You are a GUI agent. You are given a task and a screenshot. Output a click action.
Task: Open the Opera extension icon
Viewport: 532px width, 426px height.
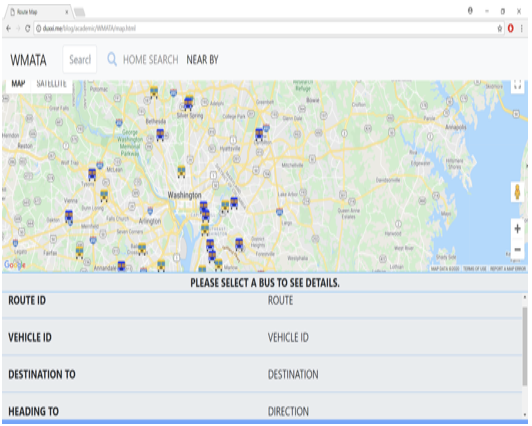pyautogui.click(x=510, y=28)
